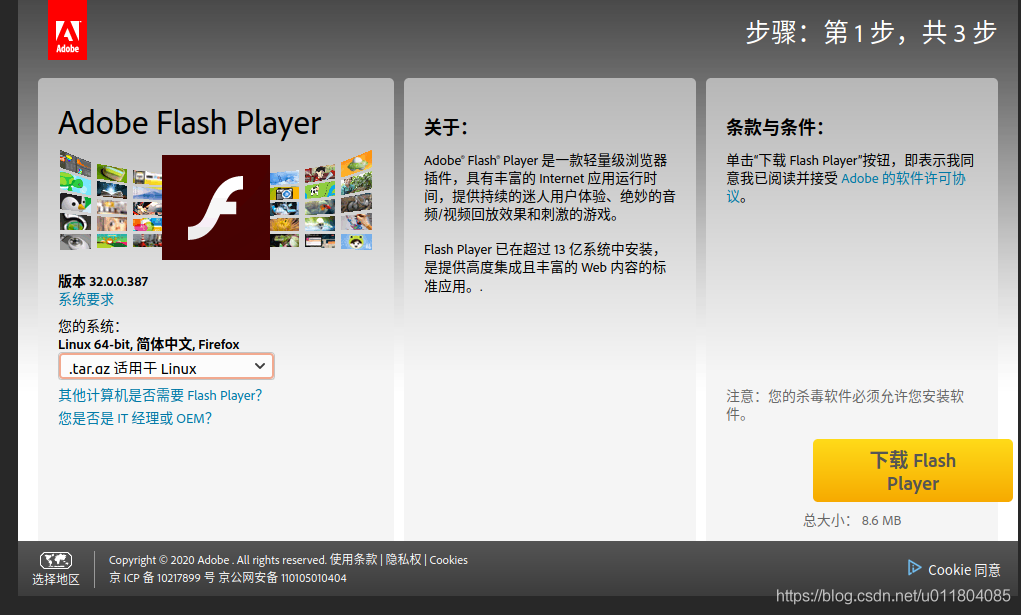Click the 条款与条件： heading
The image size is (1021, 615).
[x=775, y=127]
